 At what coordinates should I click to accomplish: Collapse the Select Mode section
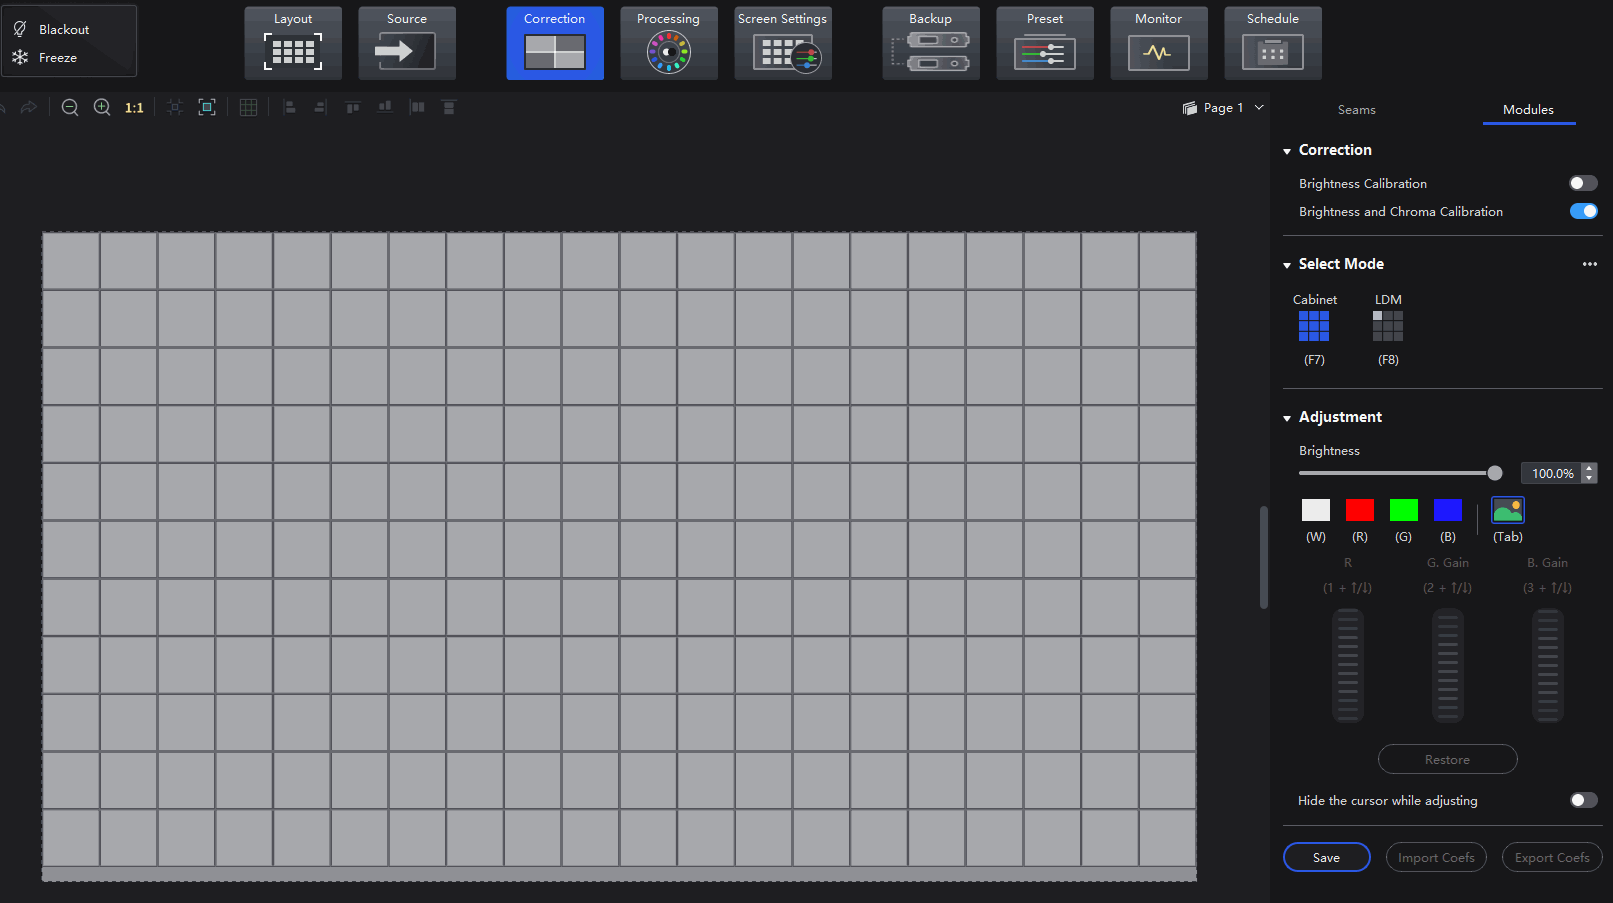click(x=1287, y=265)
